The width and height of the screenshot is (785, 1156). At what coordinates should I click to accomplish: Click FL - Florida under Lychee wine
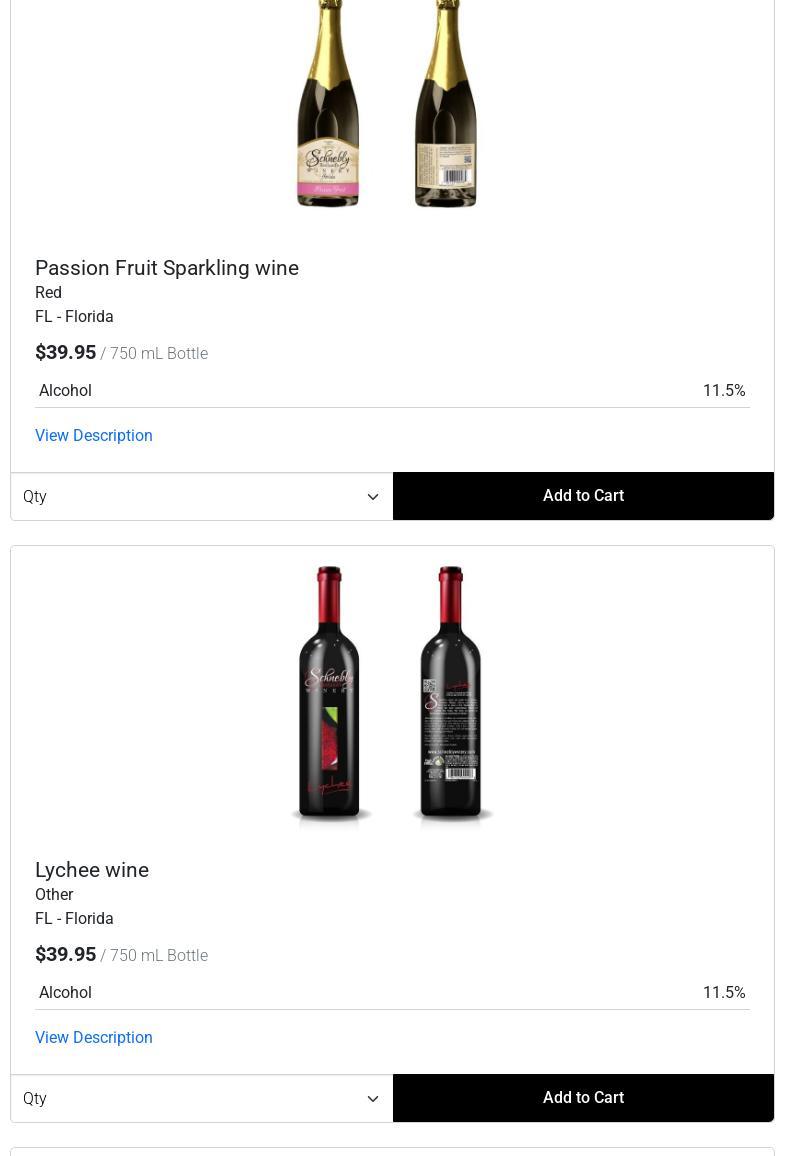click(x=74, y=919)
